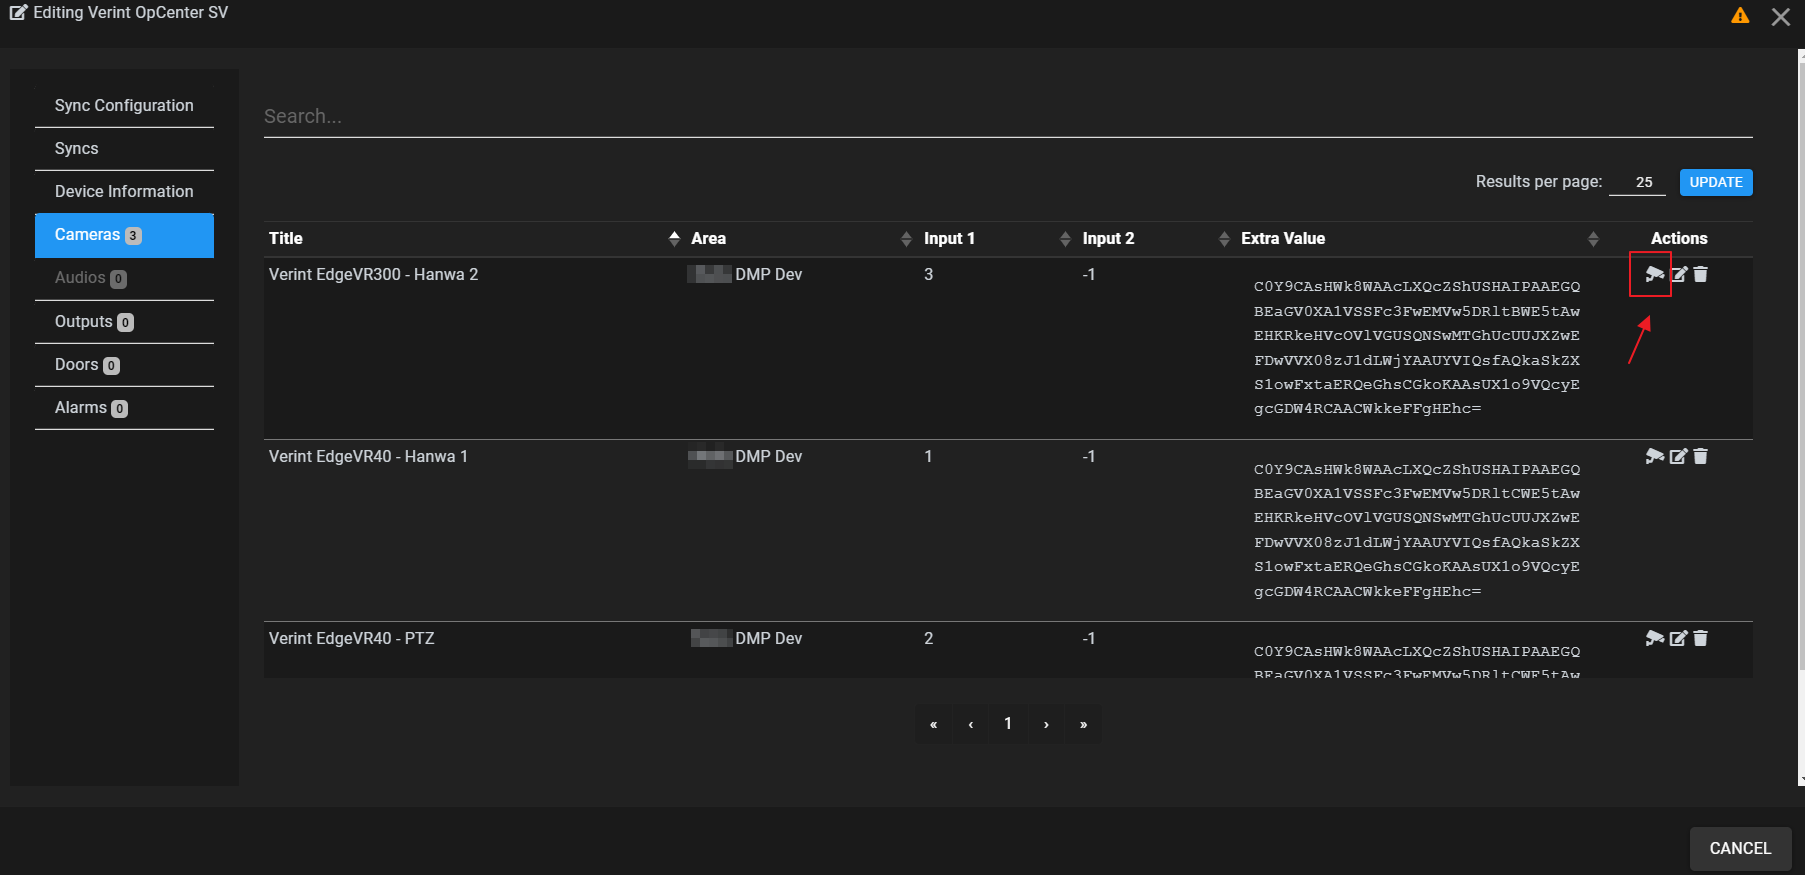Go to previous page of results
The image size is (1805, 875).
pyautogui.click(x=971, y=724)
